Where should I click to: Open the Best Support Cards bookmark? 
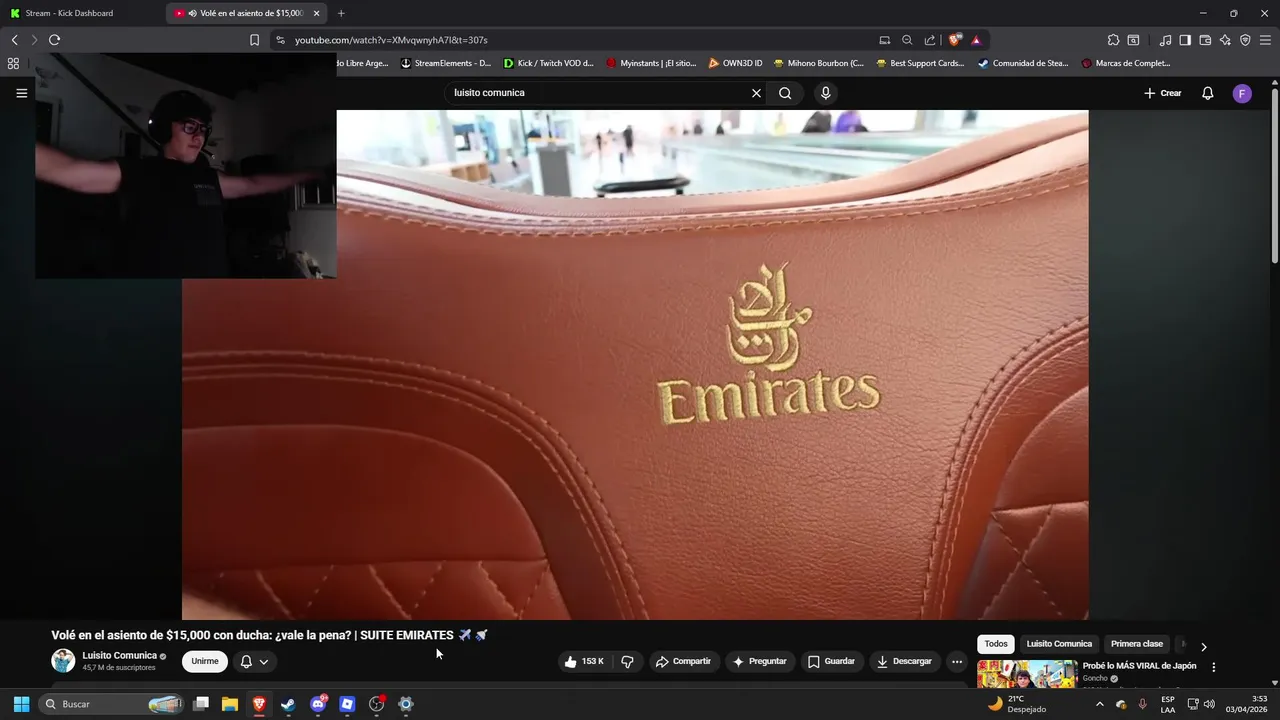click(921, 63)
